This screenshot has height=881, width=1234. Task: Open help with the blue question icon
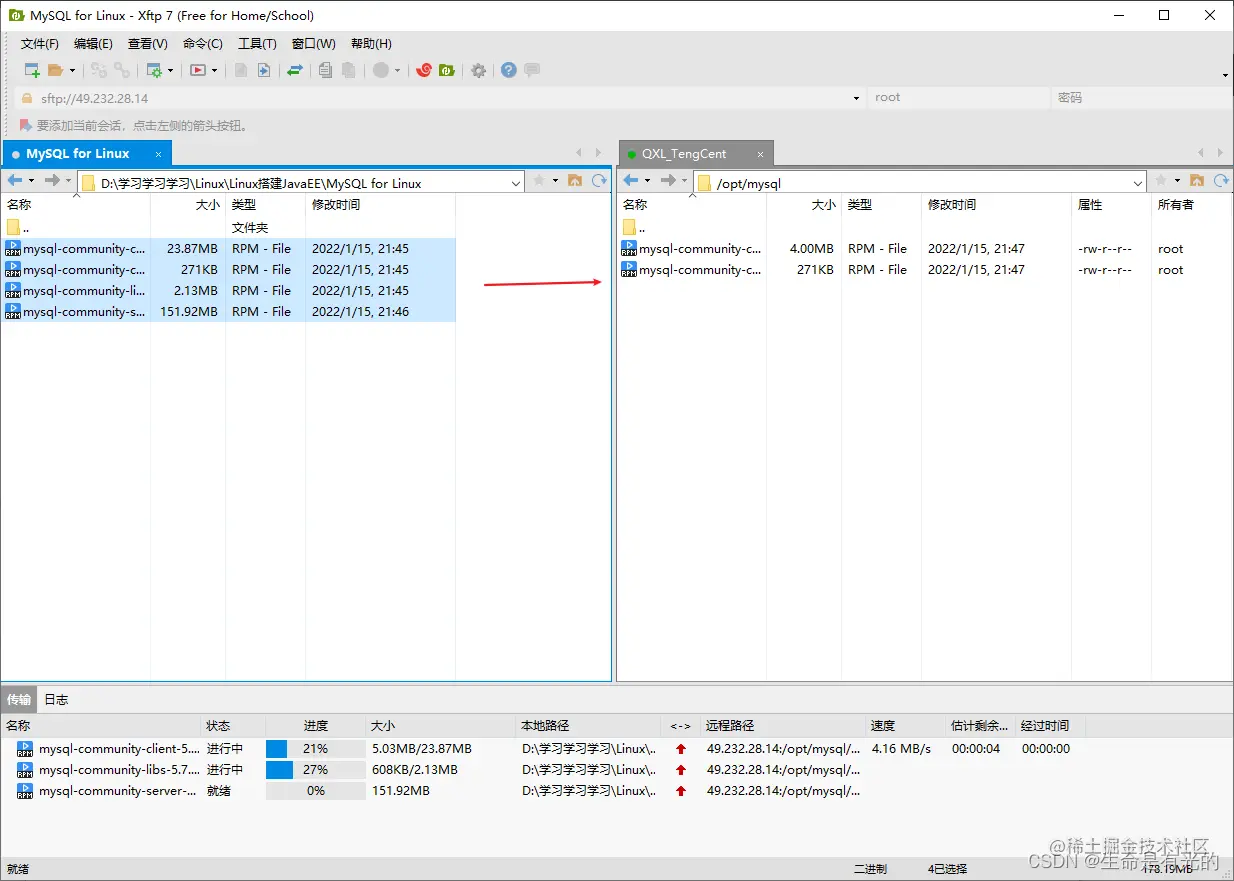coord(509,70)
